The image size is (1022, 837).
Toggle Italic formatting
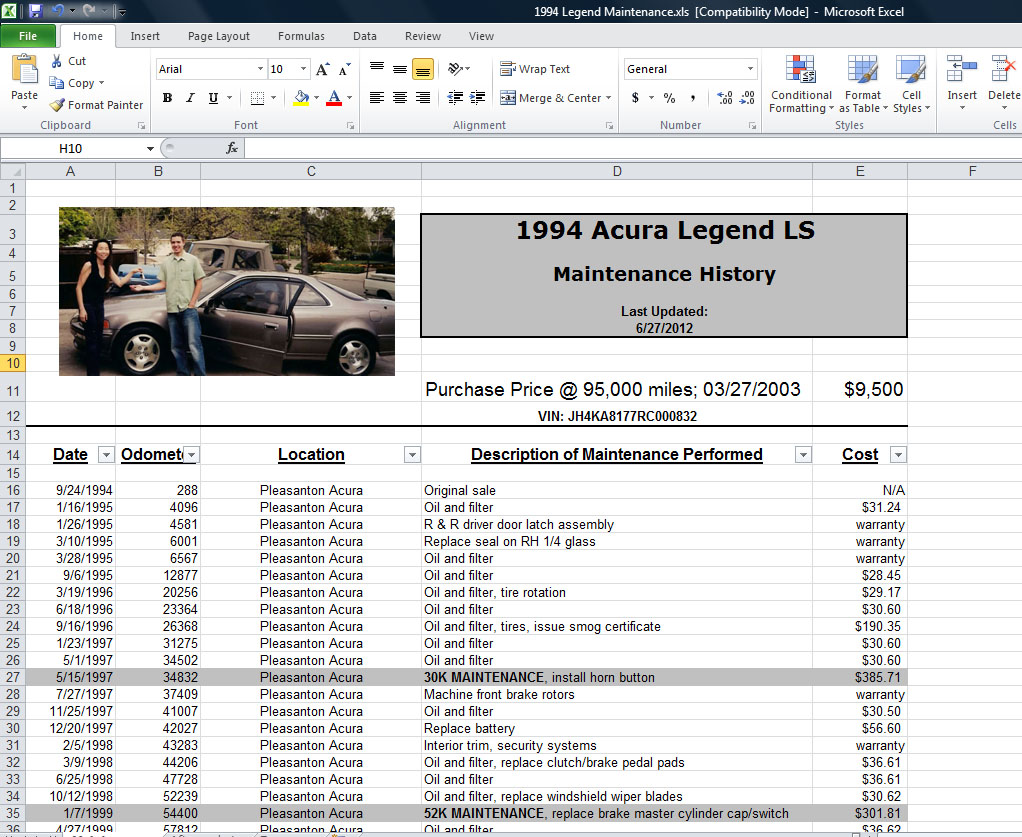[190, 98]
